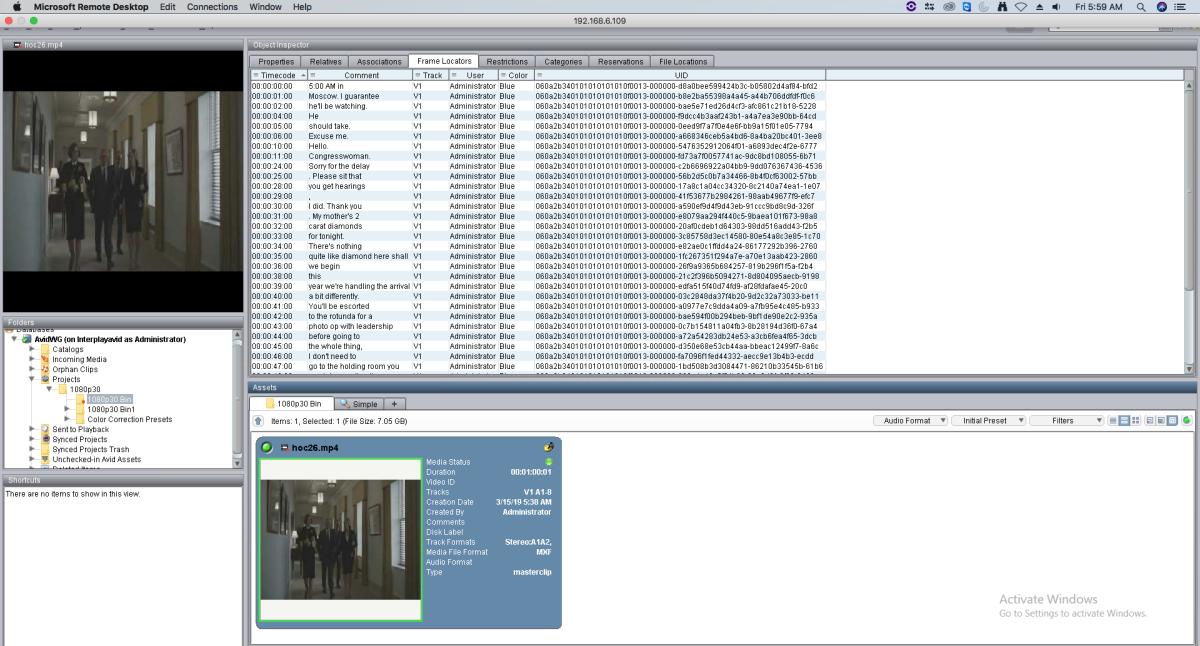1200x646 pixels.
Task: Select locator row 'Moscow. I guarantee'
Action: [537, 96]
